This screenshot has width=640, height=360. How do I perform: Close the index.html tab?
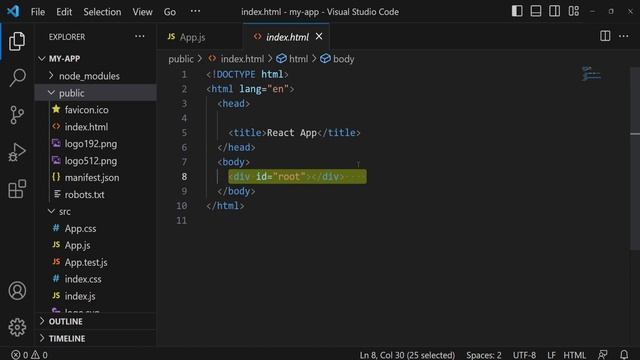319,36
